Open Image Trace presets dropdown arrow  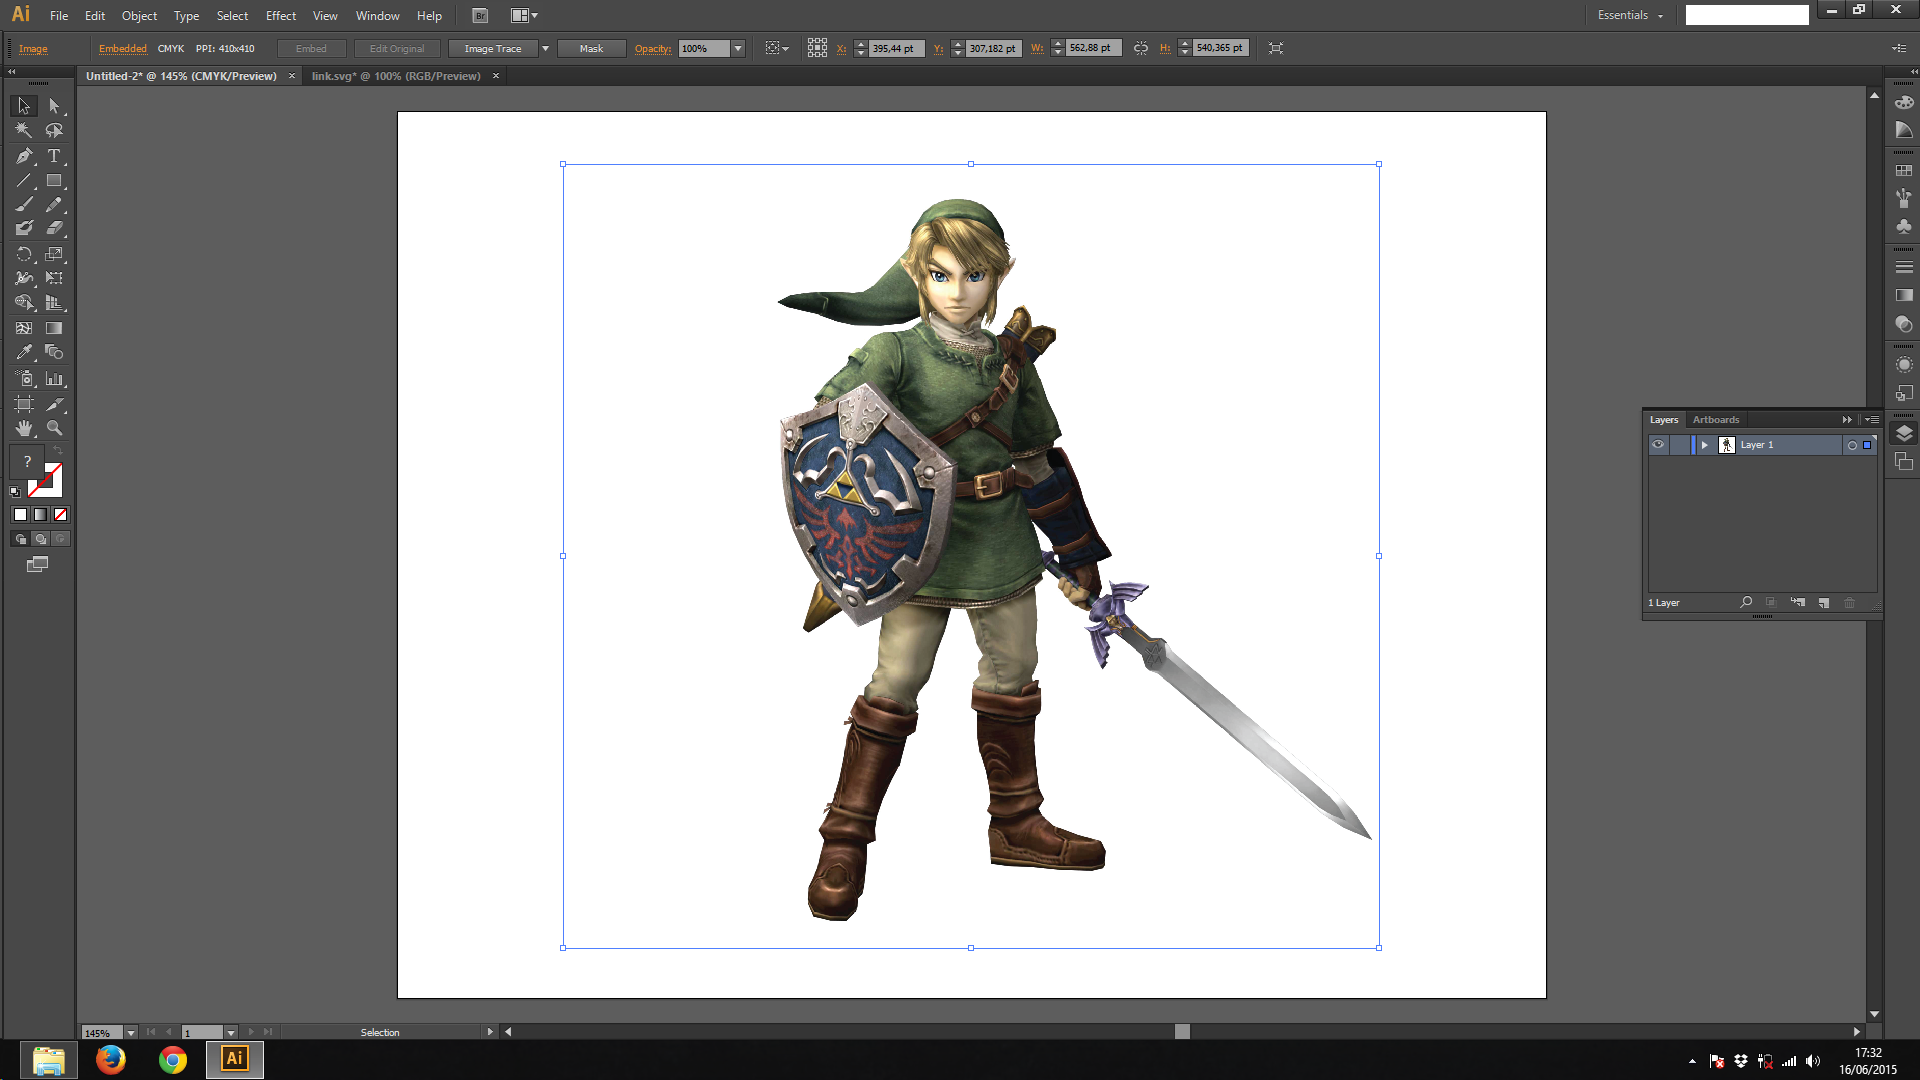[x=545, y=48]
